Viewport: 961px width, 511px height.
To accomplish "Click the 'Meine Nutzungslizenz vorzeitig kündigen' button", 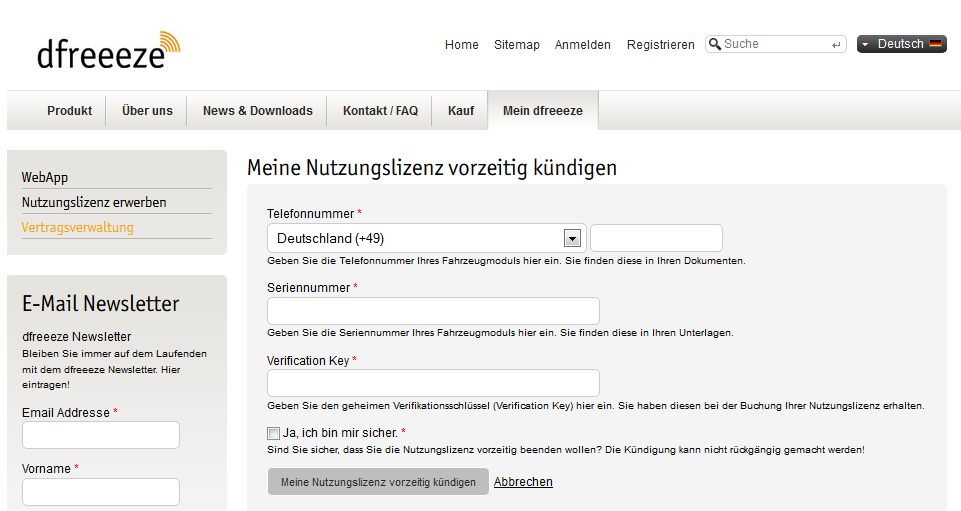I will [x=378, y=482].
